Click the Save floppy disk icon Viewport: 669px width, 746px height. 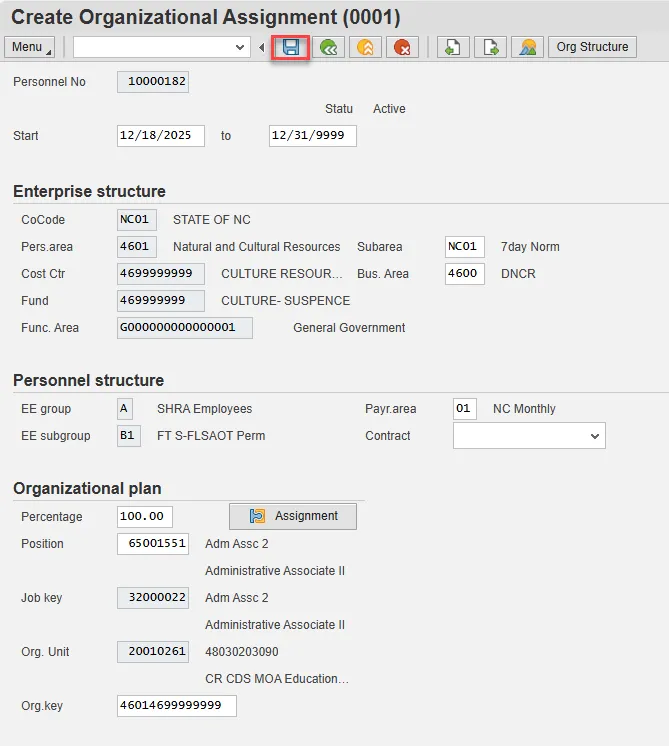[x=291, y=47]
